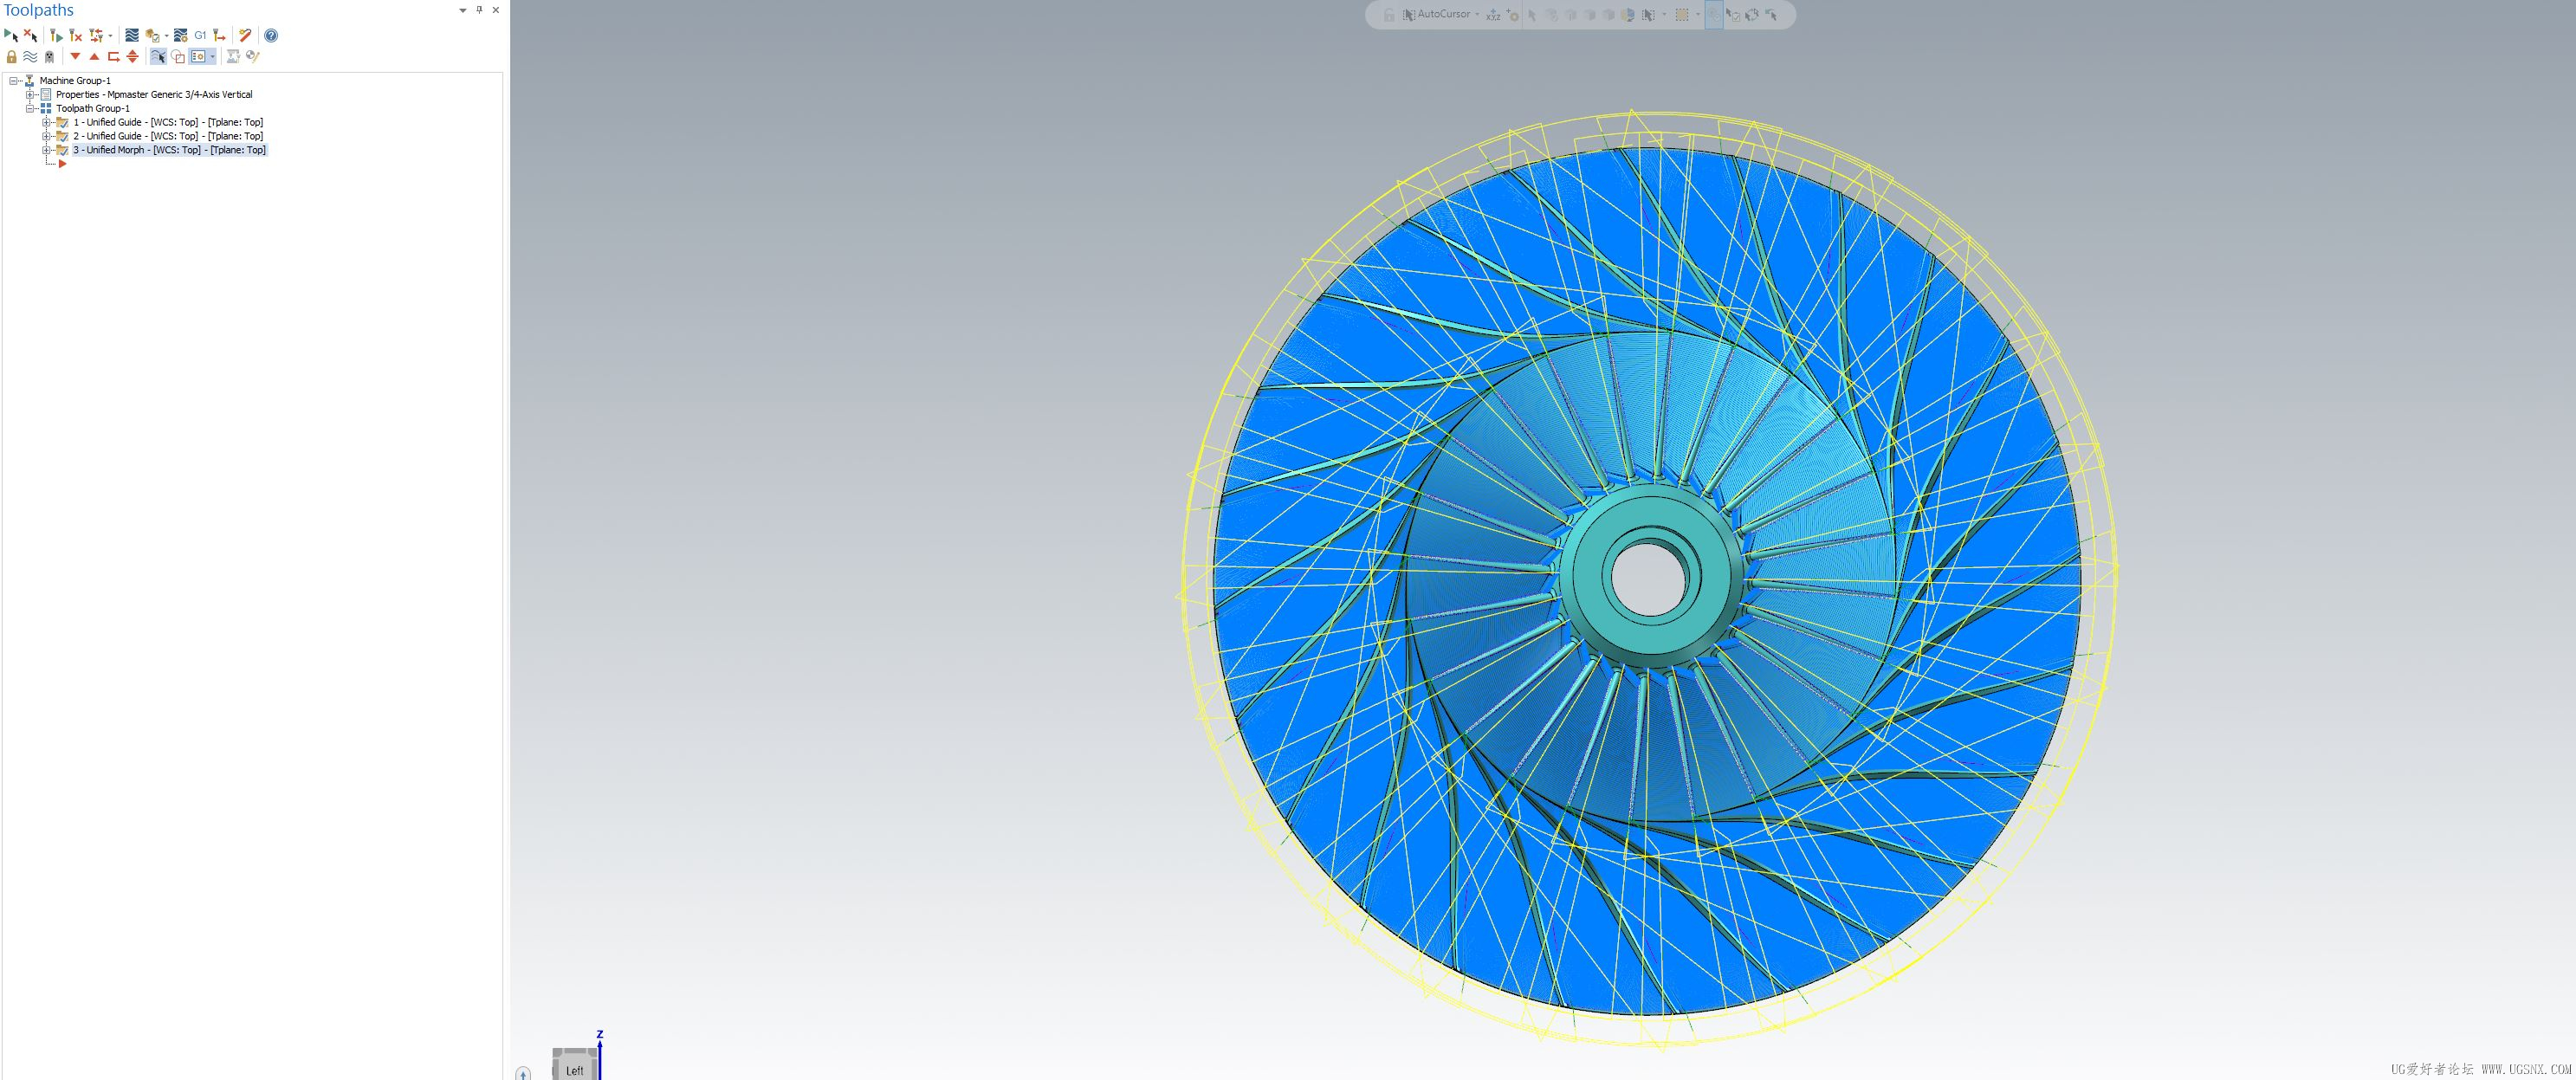Screen dimensions: 2576x1080
Task: Open the AutoCursor dropdown arrow
Action: 1477,15
